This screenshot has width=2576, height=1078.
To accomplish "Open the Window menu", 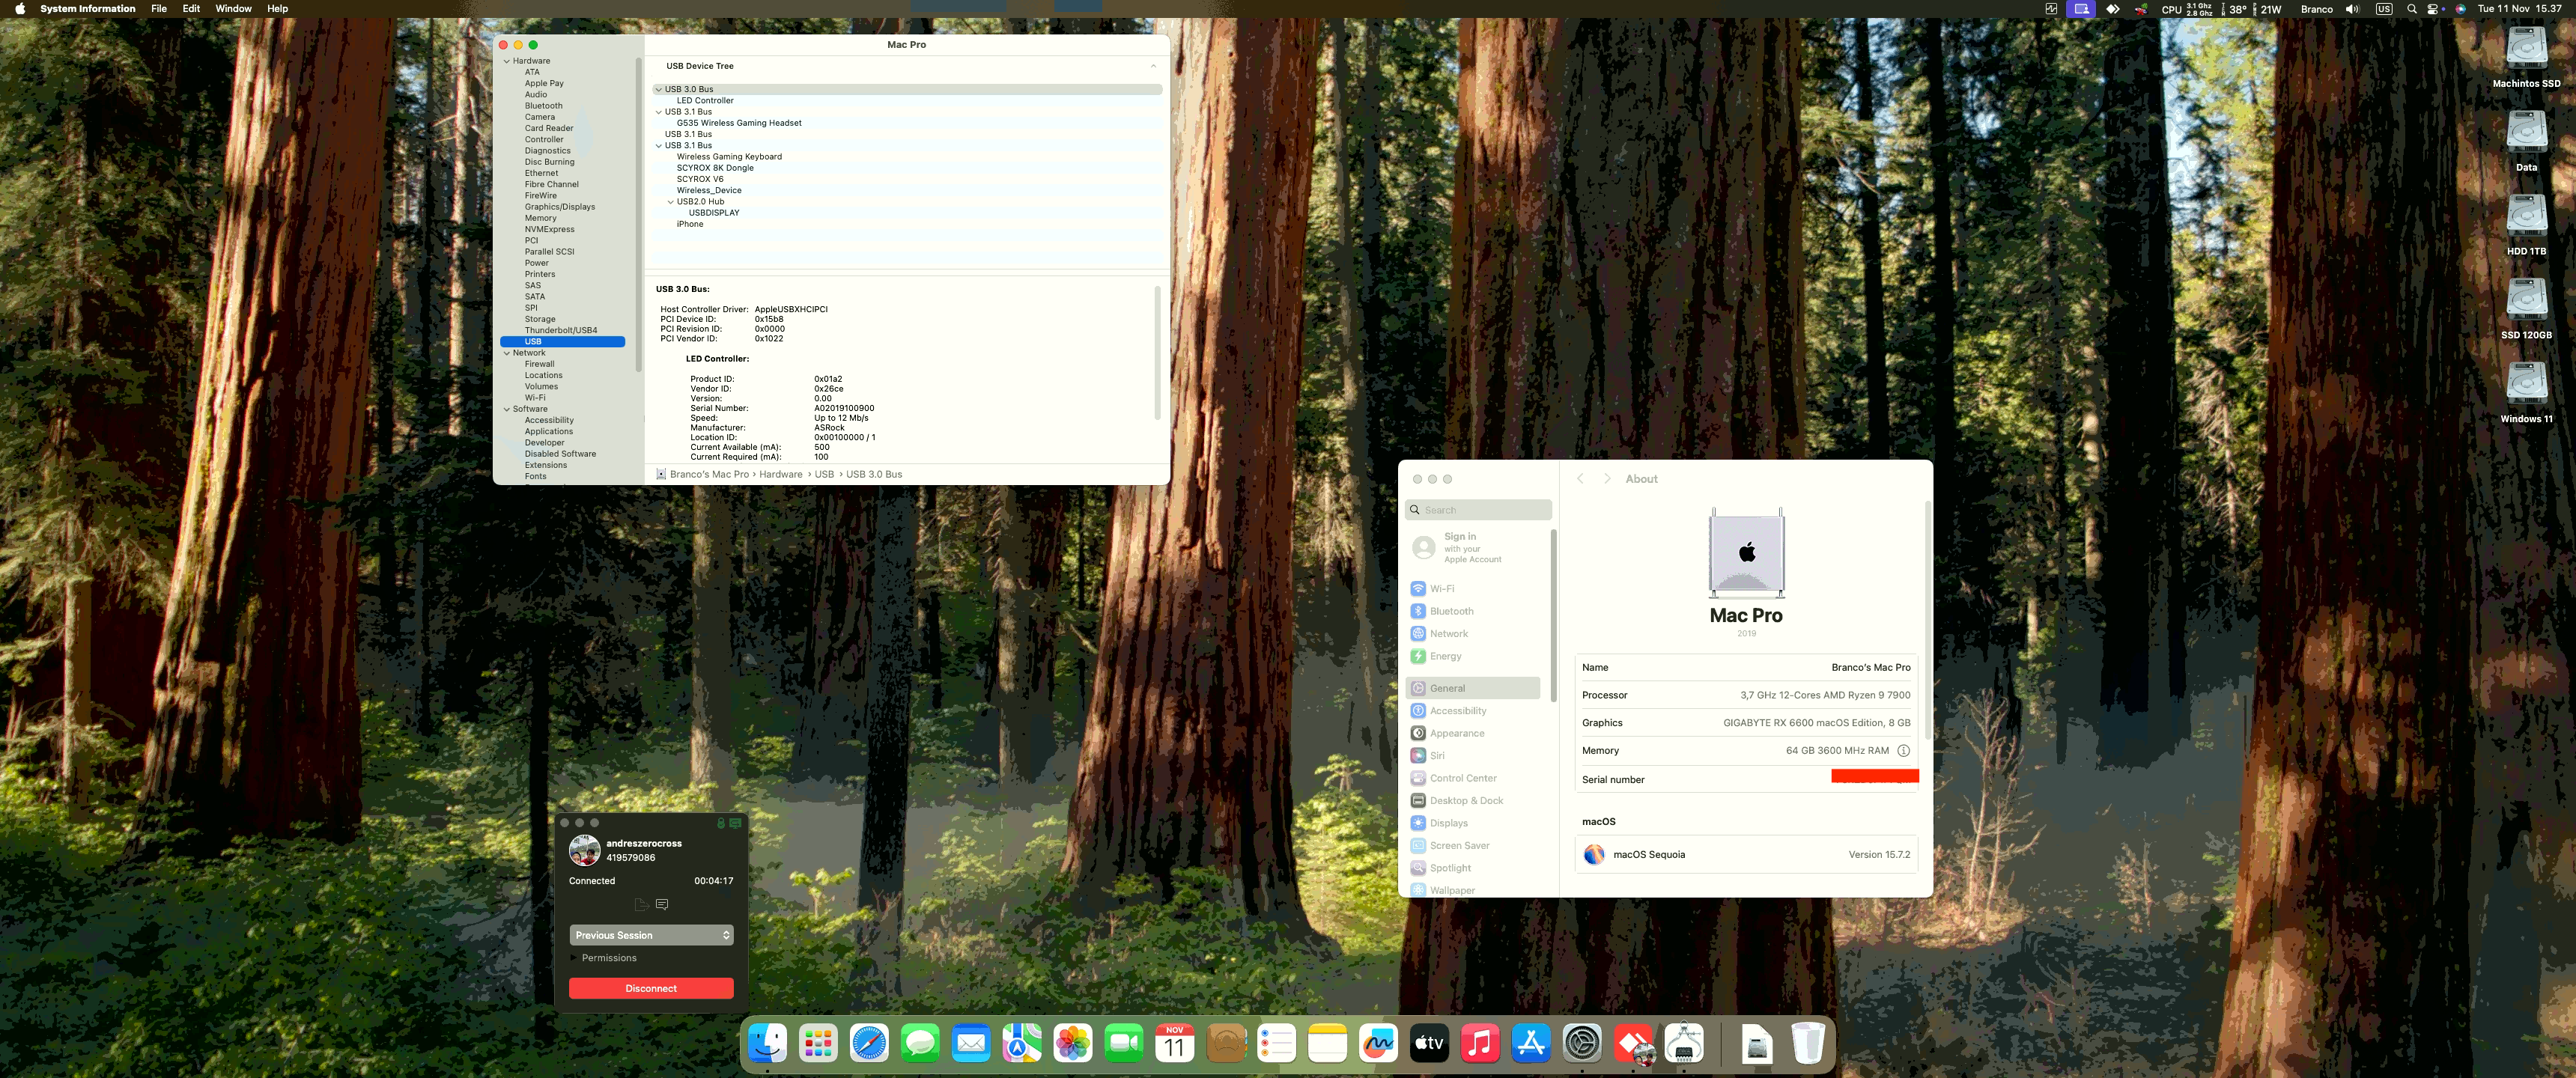I will [x=234, y=9].
